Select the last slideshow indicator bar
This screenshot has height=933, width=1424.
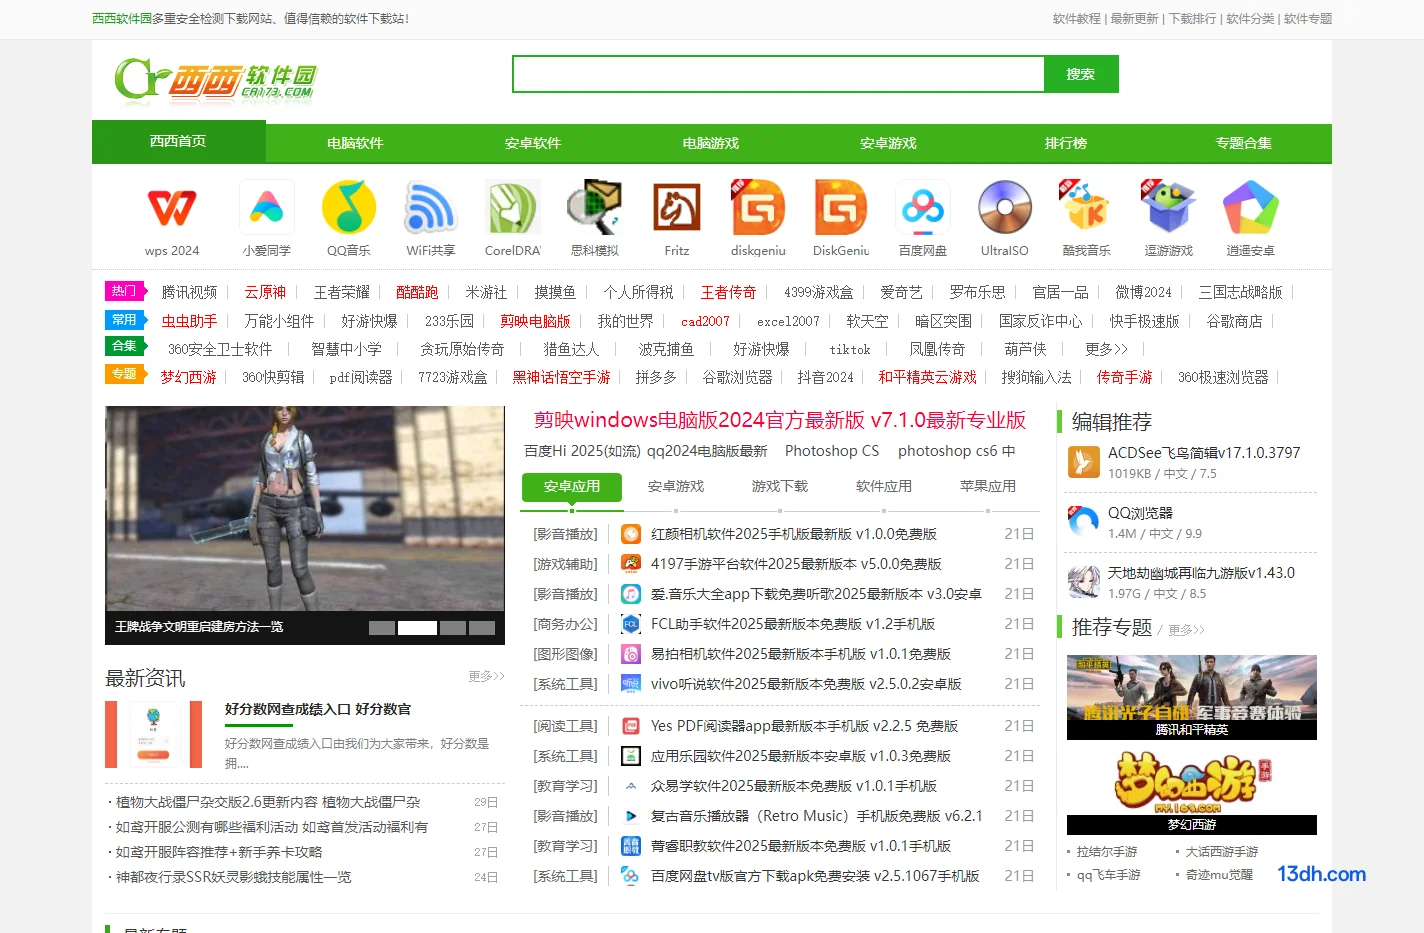point(482,628)
